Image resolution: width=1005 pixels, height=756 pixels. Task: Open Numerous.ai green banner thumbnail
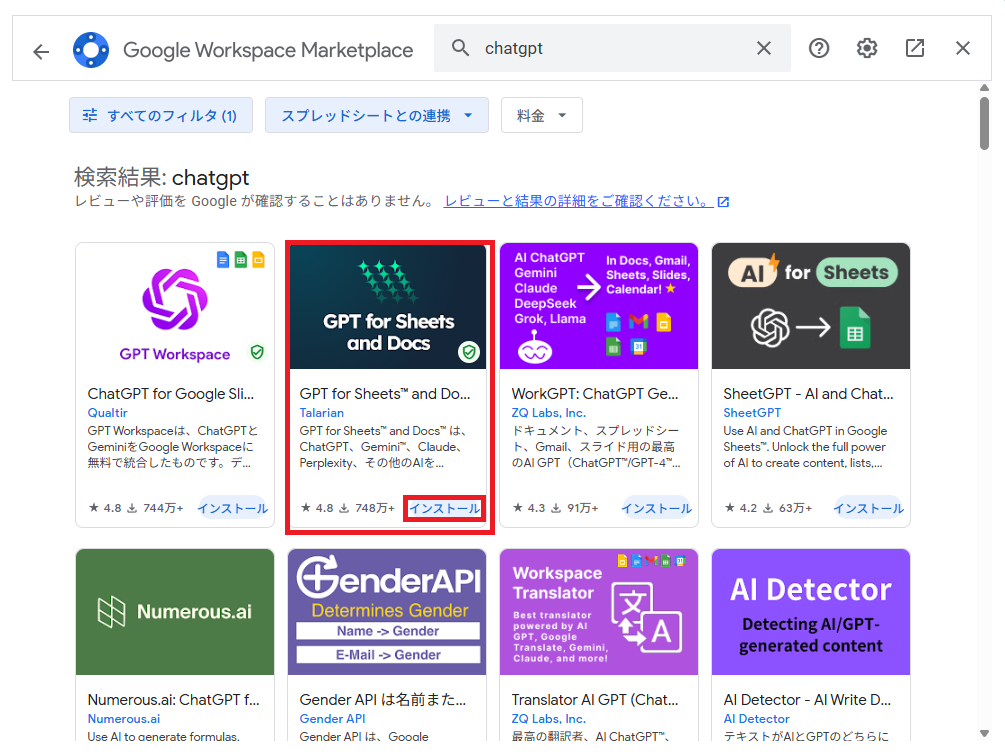point(175,612)
